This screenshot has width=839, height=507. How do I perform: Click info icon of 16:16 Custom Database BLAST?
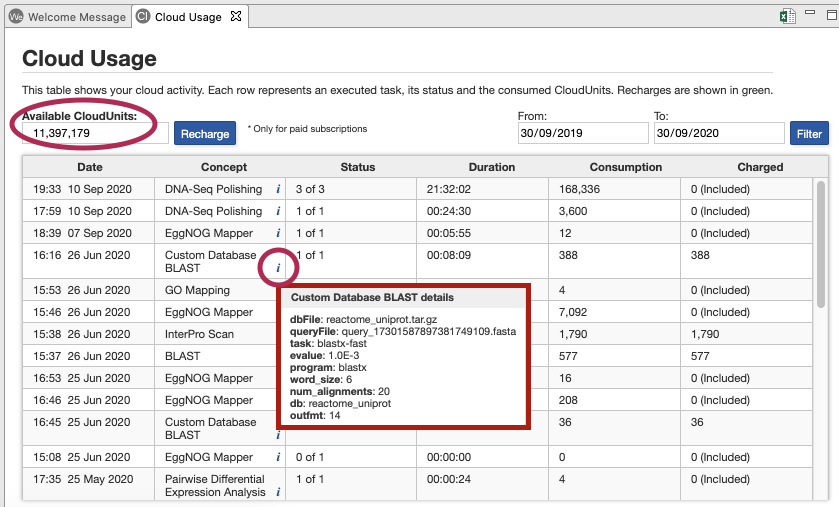coord(278,268)
